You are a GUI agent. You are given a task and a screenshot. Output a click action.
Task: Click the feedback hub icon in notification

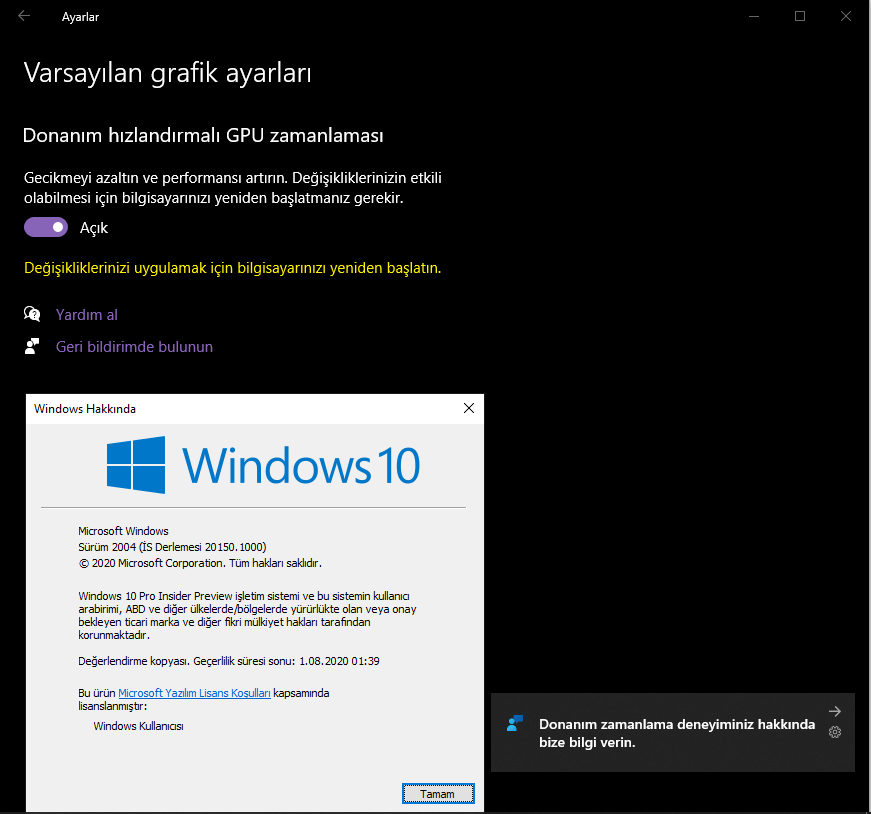click(515, 723)
